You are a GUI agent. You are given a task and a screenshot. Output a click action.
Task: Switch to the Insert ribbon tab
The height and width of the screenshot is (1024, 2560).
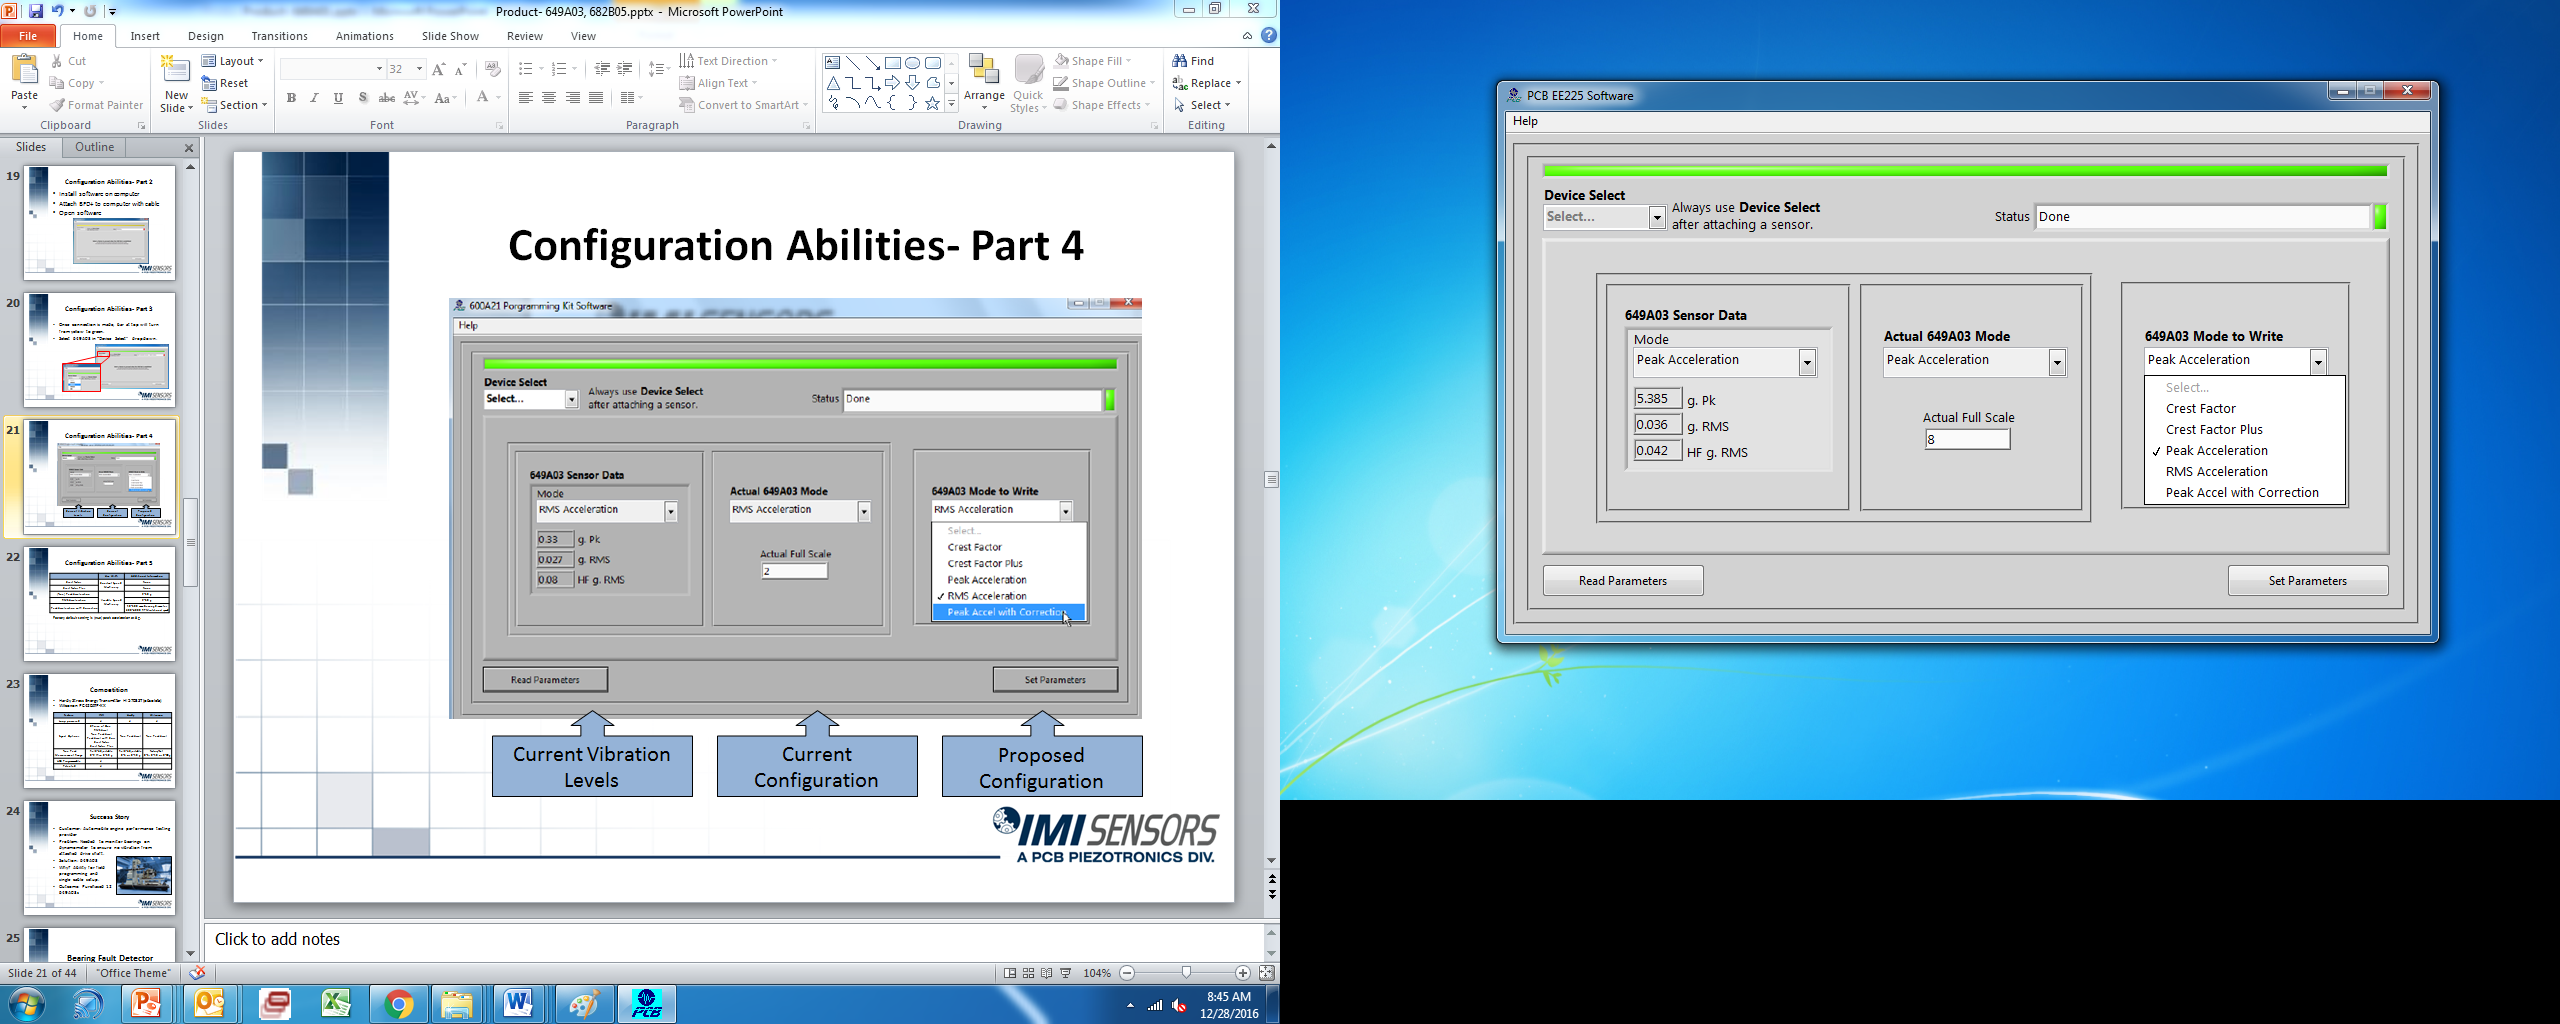coord(145,36)
